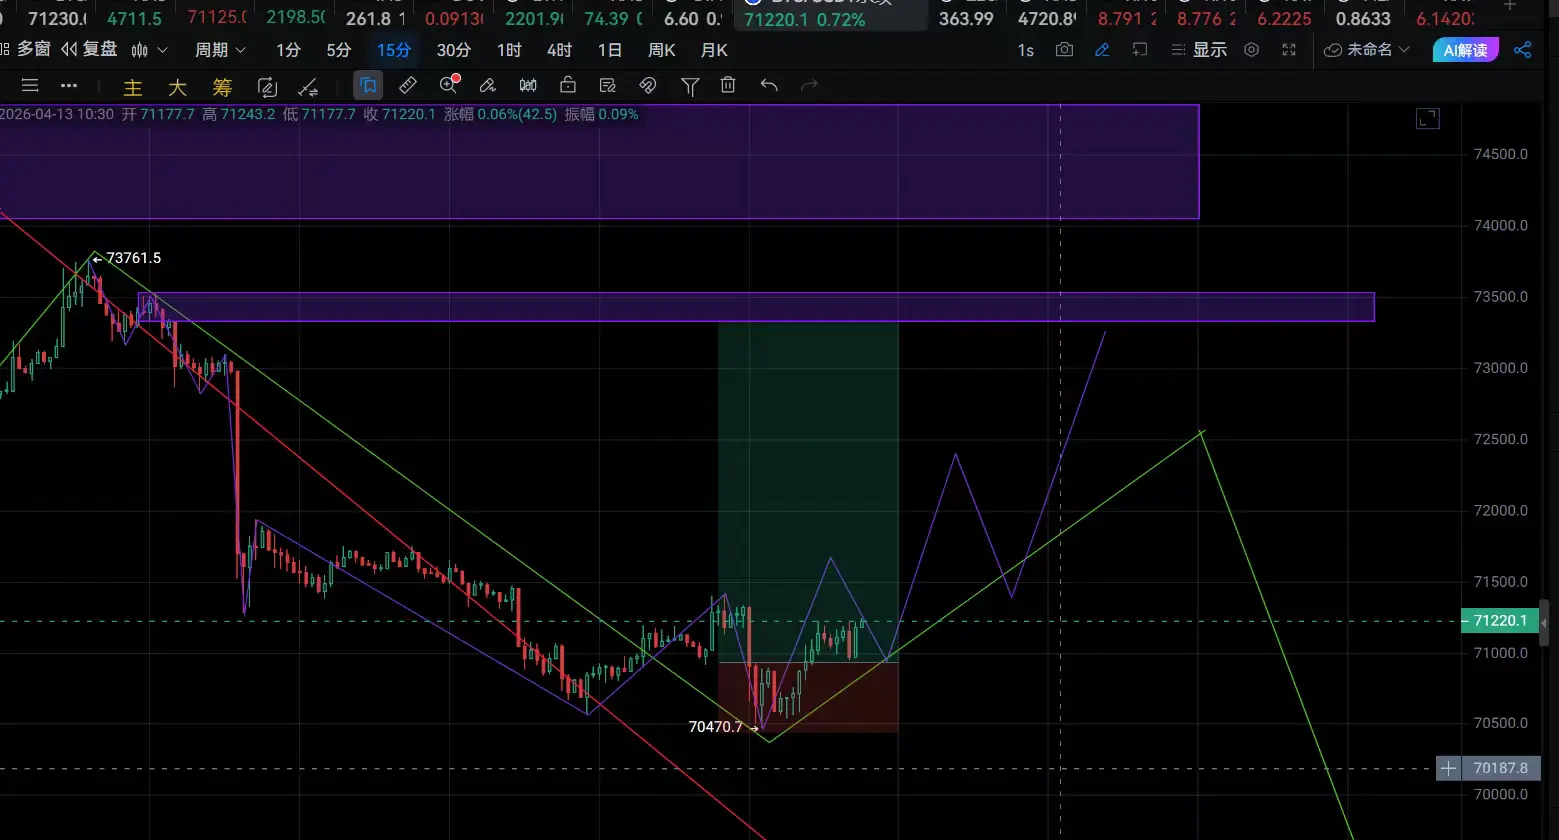Select the ruler measure tool
Screen dimensions: 1559x840
pyautogui.click(x=408, y=86)
